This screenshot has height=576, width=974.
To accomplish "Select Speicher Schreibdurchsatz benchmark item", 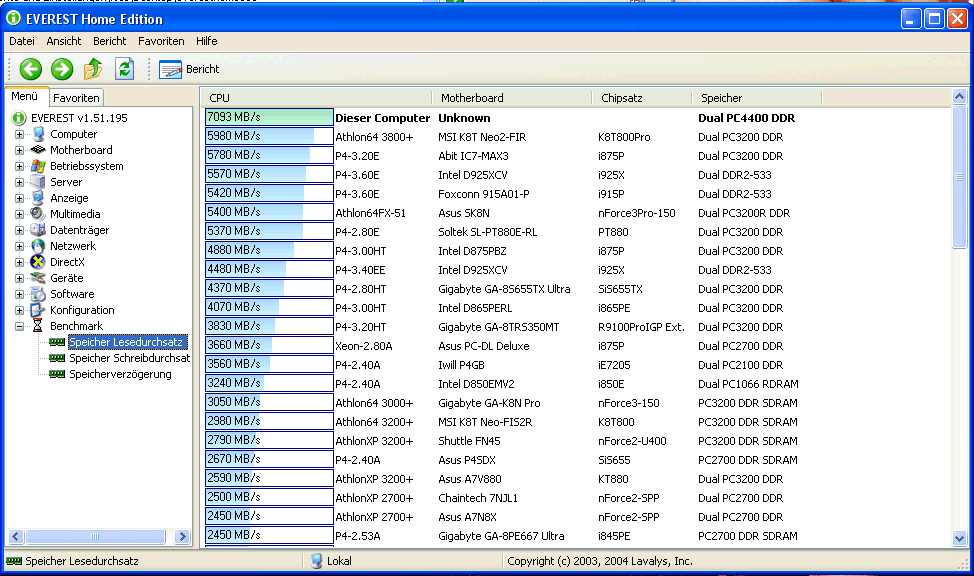I will point(129,359).
